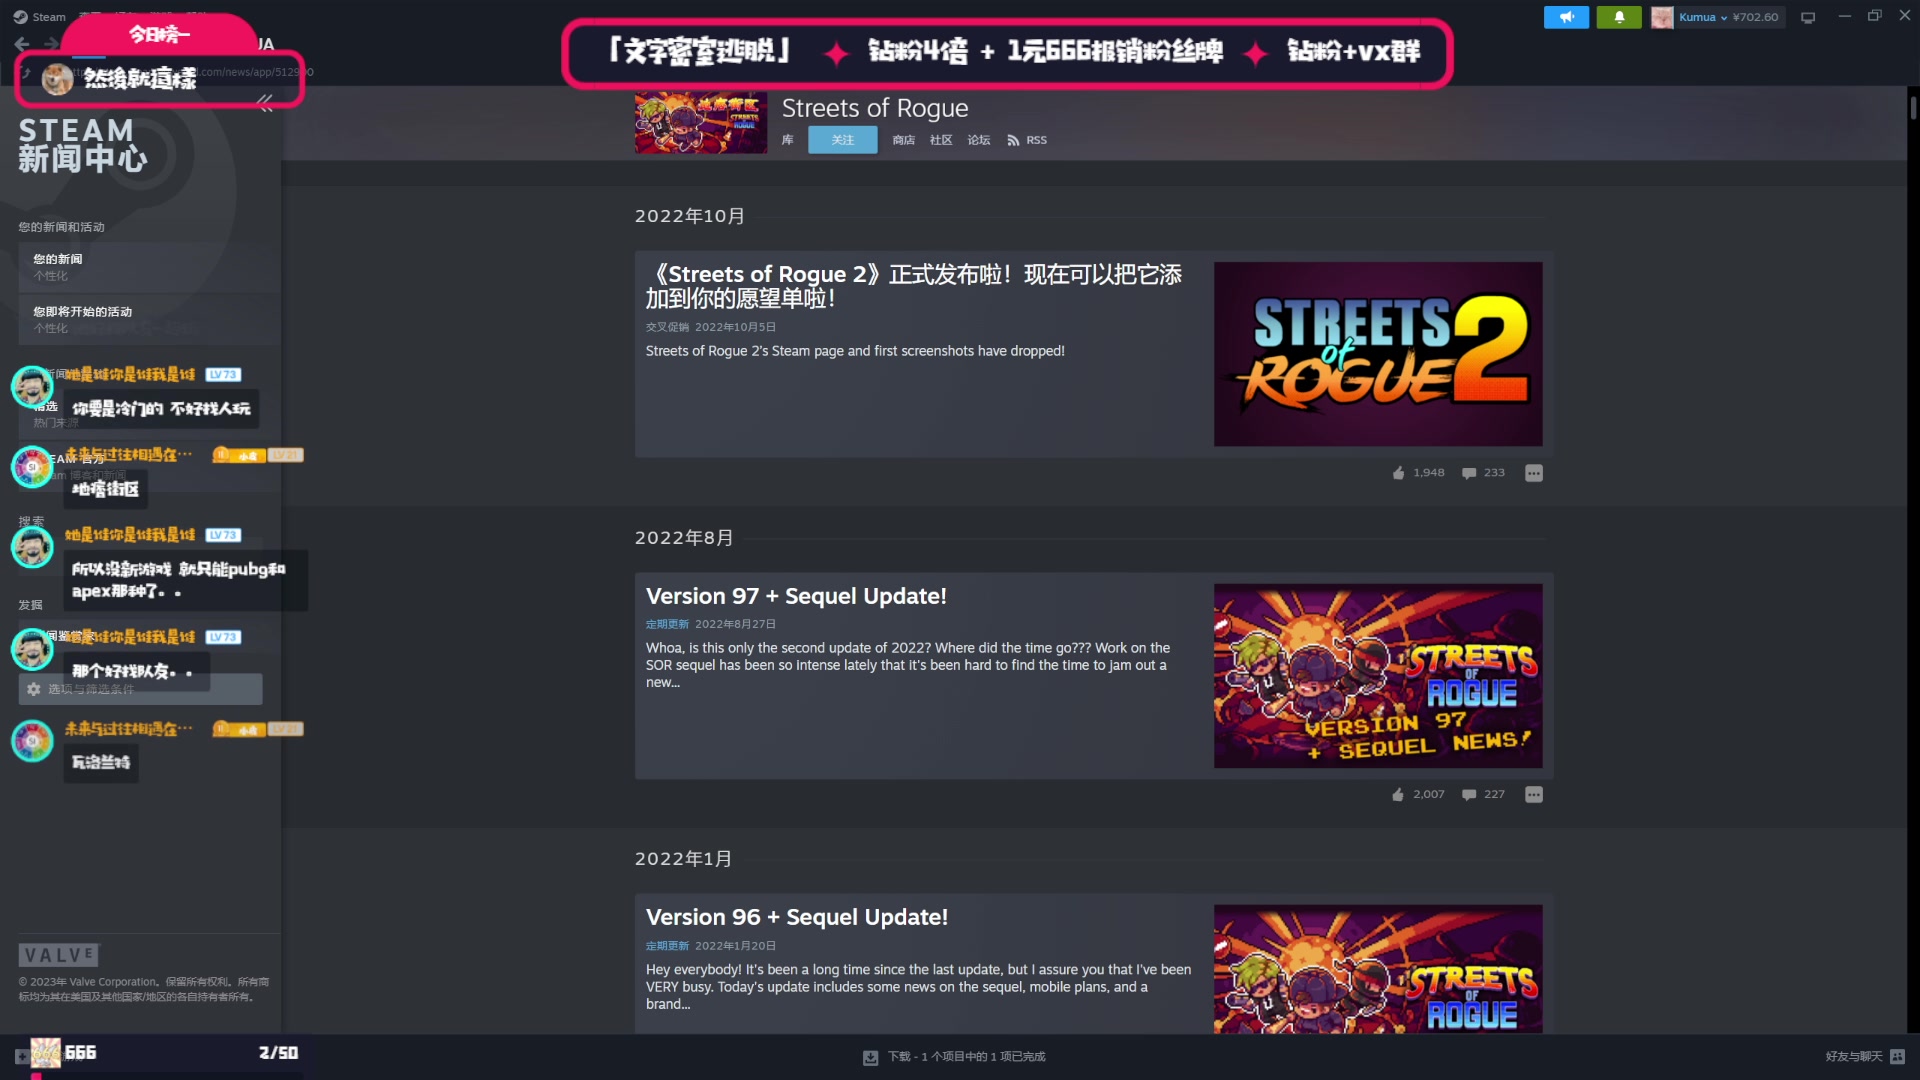
Task: Open the downloads icon in bottom bar
Action: pyautogui.click(x=870, y=1057)
